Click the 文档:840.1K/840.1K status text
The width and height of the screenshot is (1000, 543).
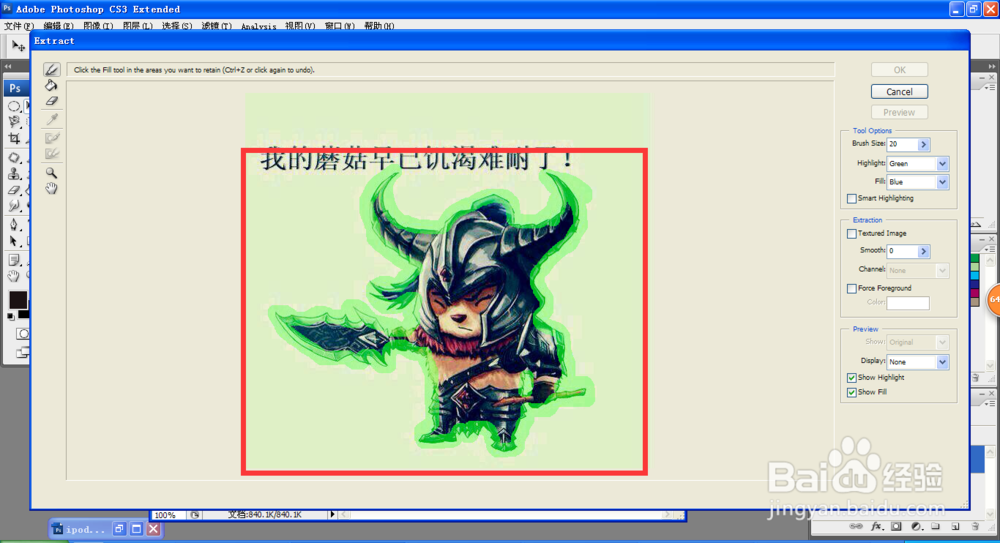click(265, 514)
